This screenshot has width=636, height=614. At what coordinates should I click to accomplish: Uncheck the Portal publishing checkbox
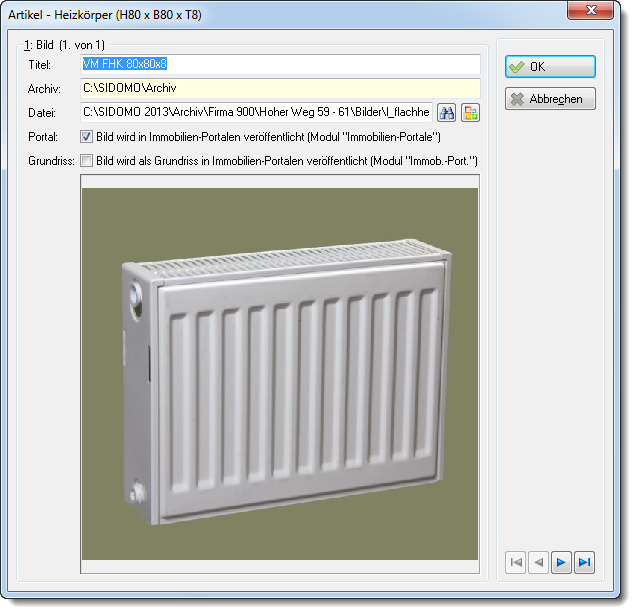(86, 137)
